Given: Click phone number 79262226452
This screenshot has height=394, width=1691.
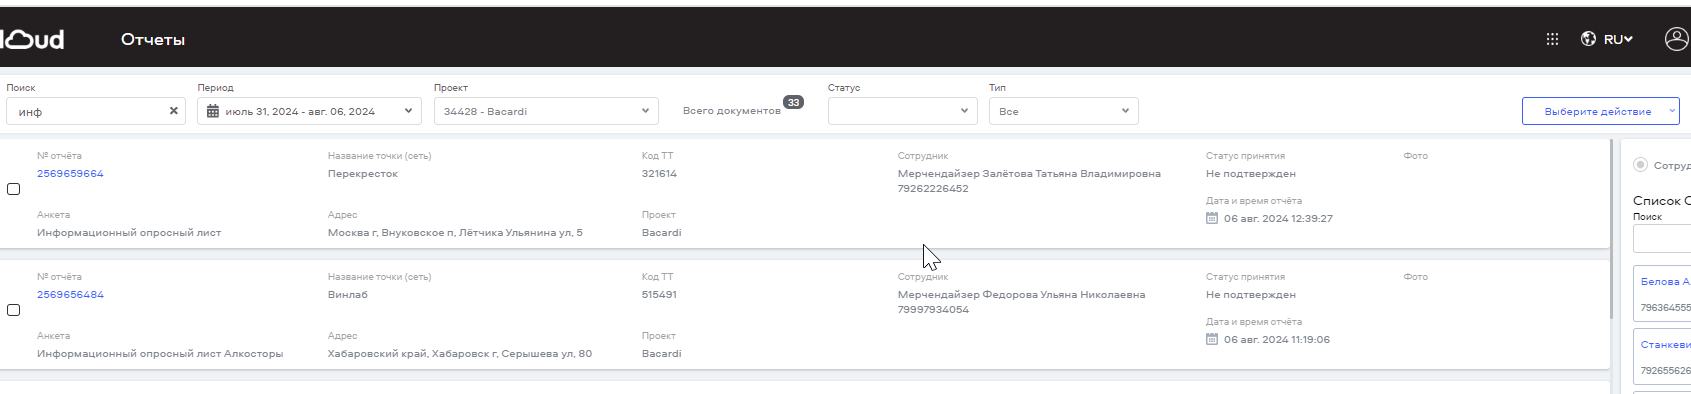Looking at the screenshot, I should 933,188.
